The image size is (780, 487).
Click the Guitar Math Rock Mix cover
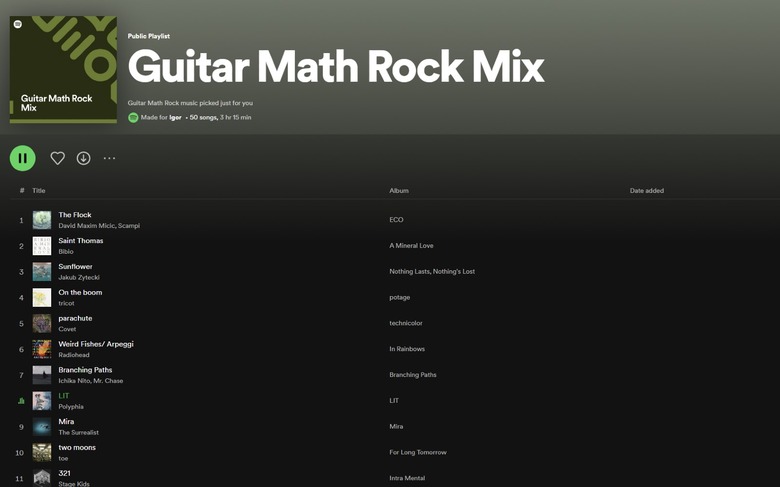63,69
